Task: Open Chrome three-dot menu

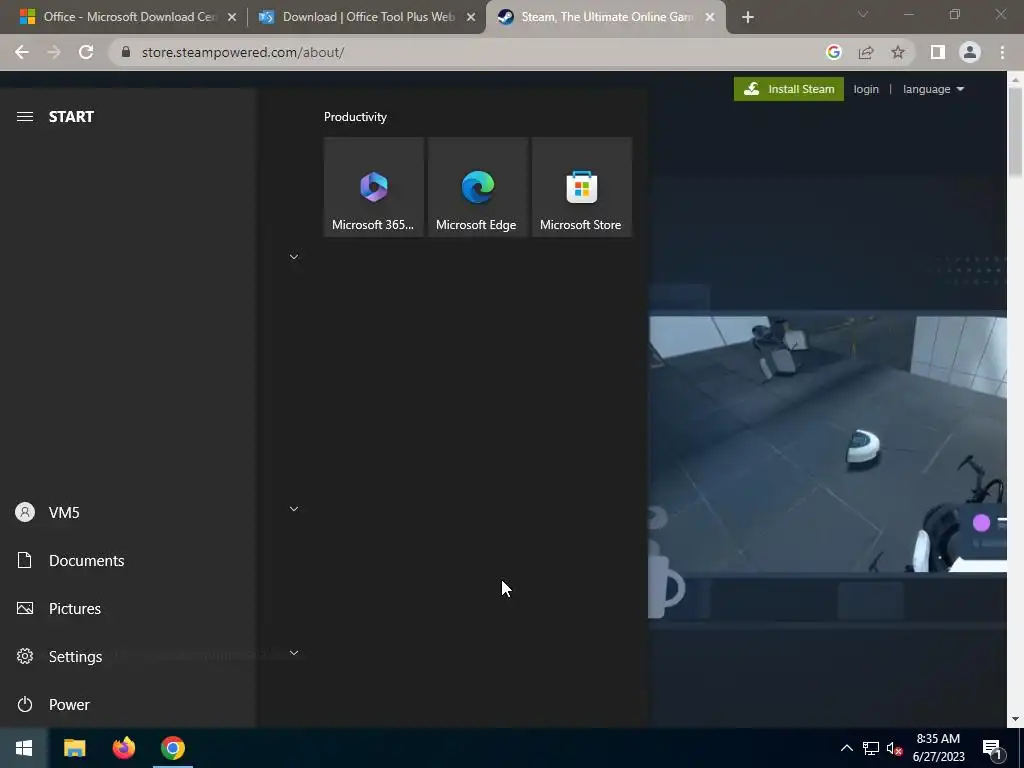Action: click(x=1002, y=52)
